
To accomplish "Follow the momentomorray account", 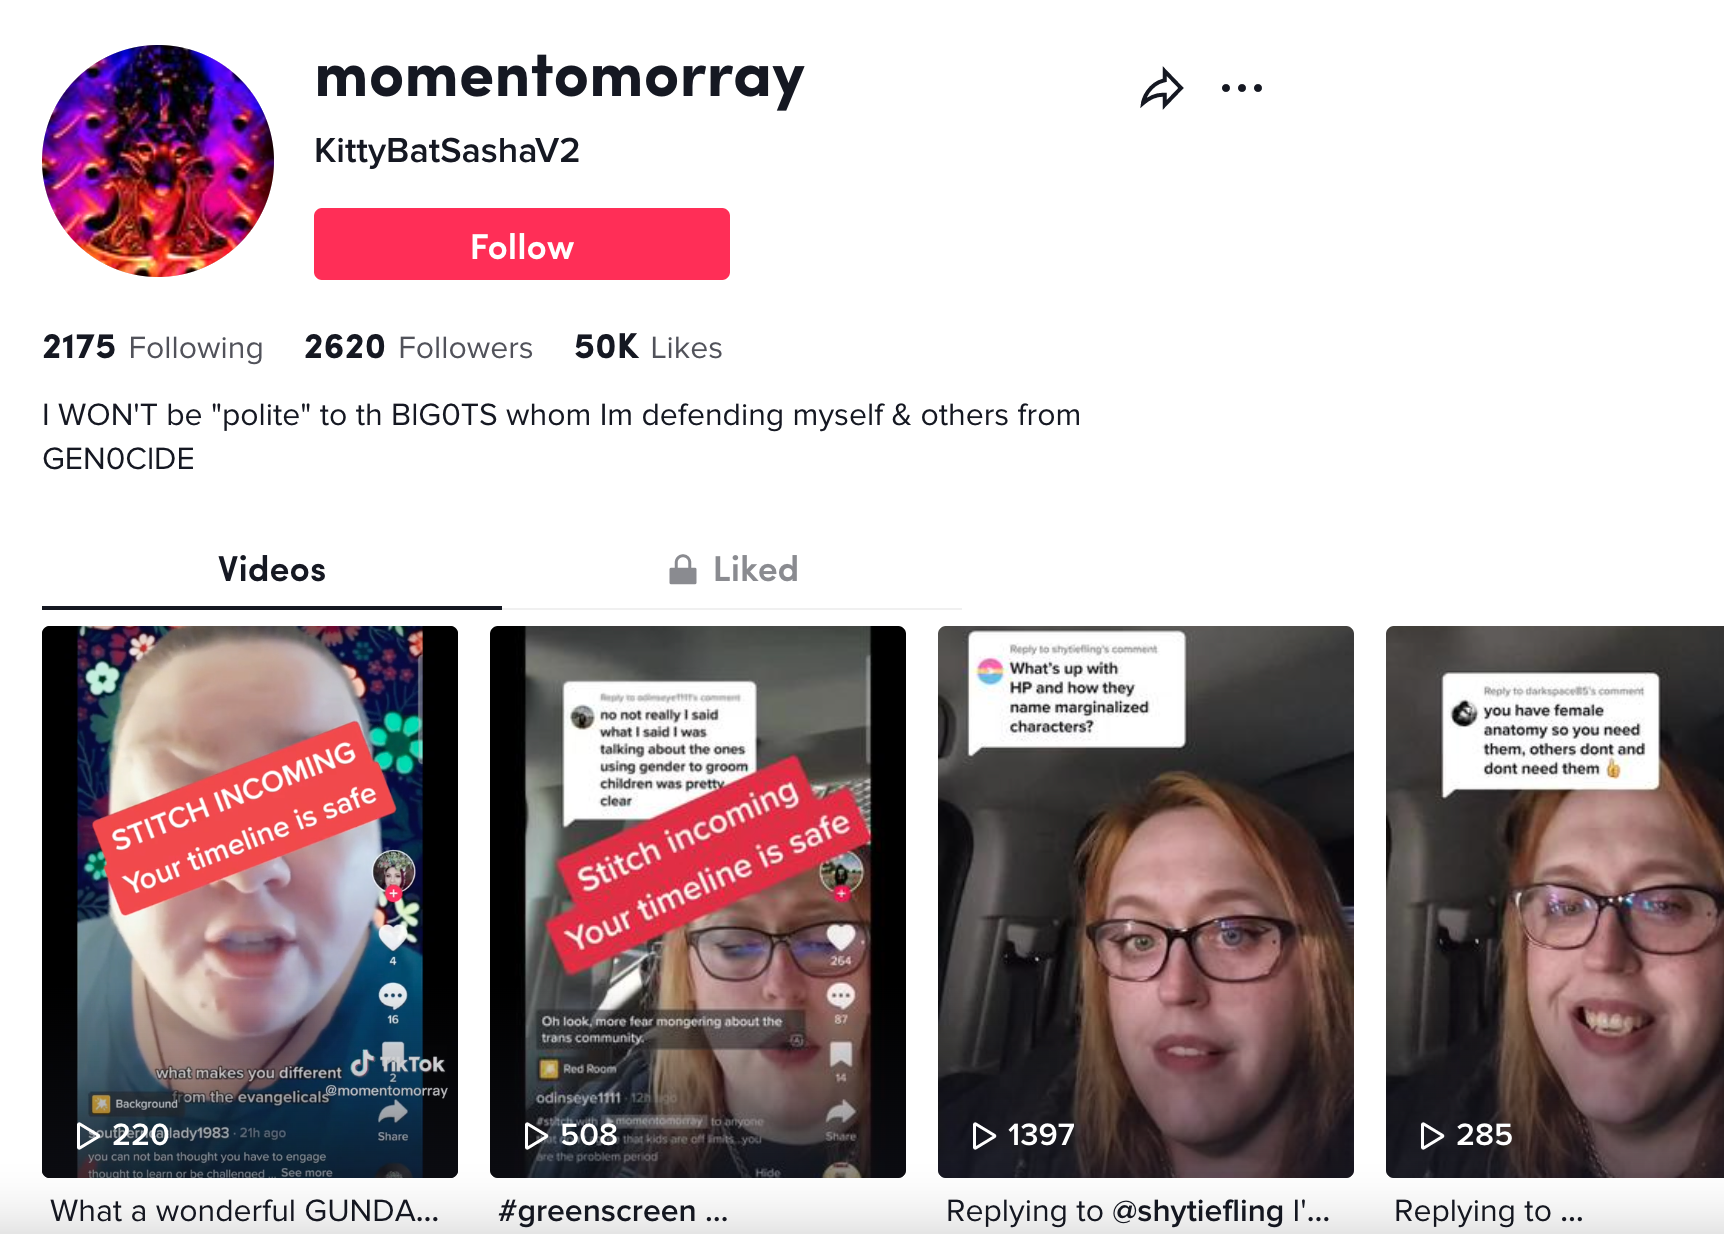I will [x=522, y=244].
